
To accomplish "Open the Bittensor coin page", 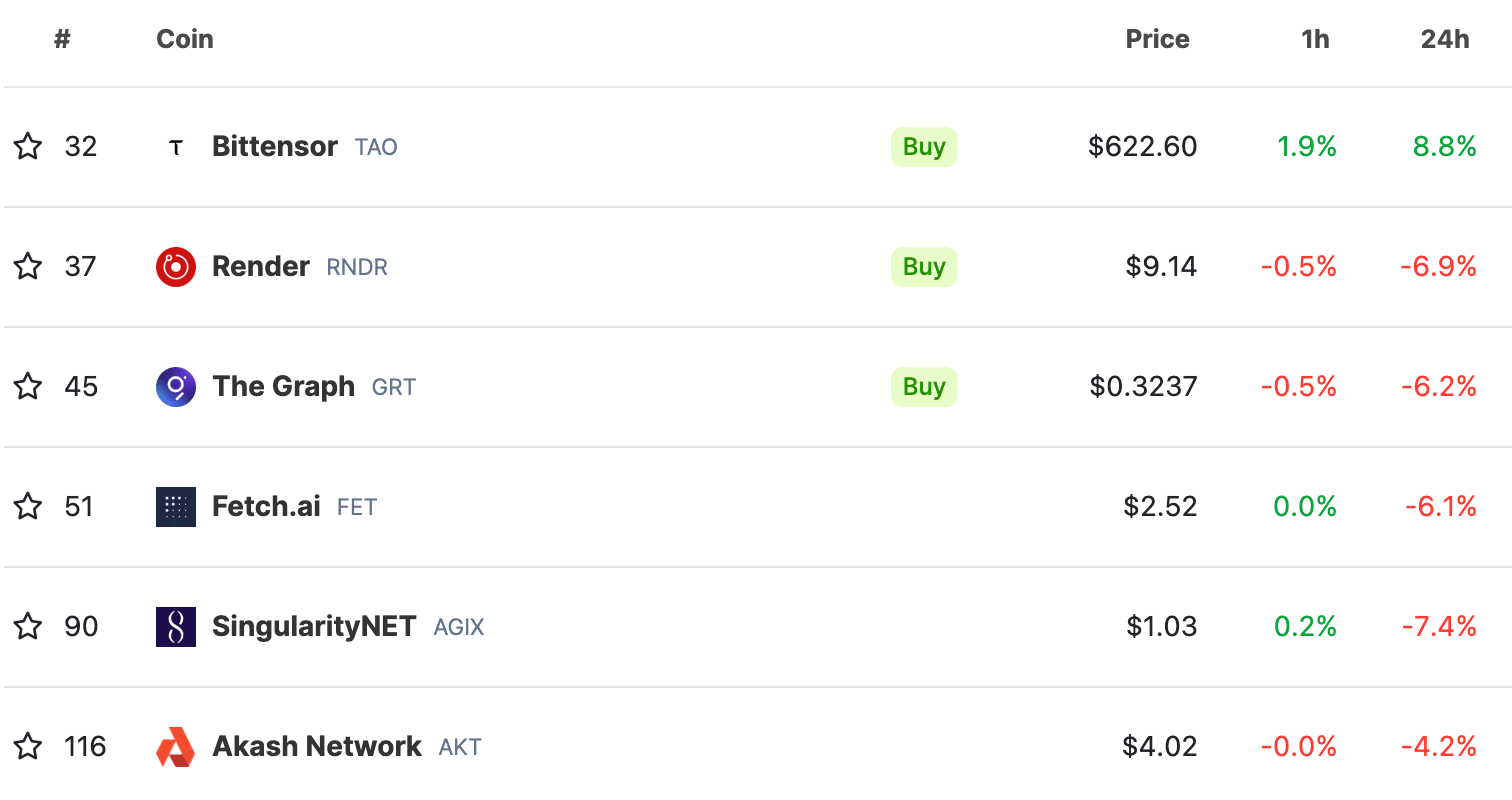I will (x=274, y=146).
